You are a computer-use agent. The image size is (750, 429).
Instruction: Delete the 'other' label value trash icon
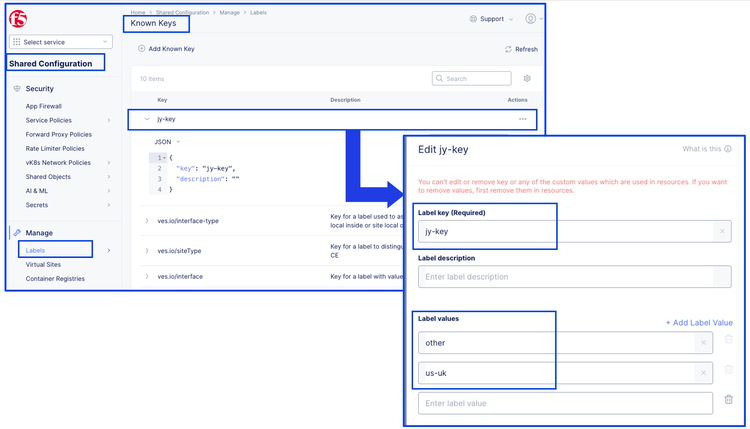(x=728, y=339)
